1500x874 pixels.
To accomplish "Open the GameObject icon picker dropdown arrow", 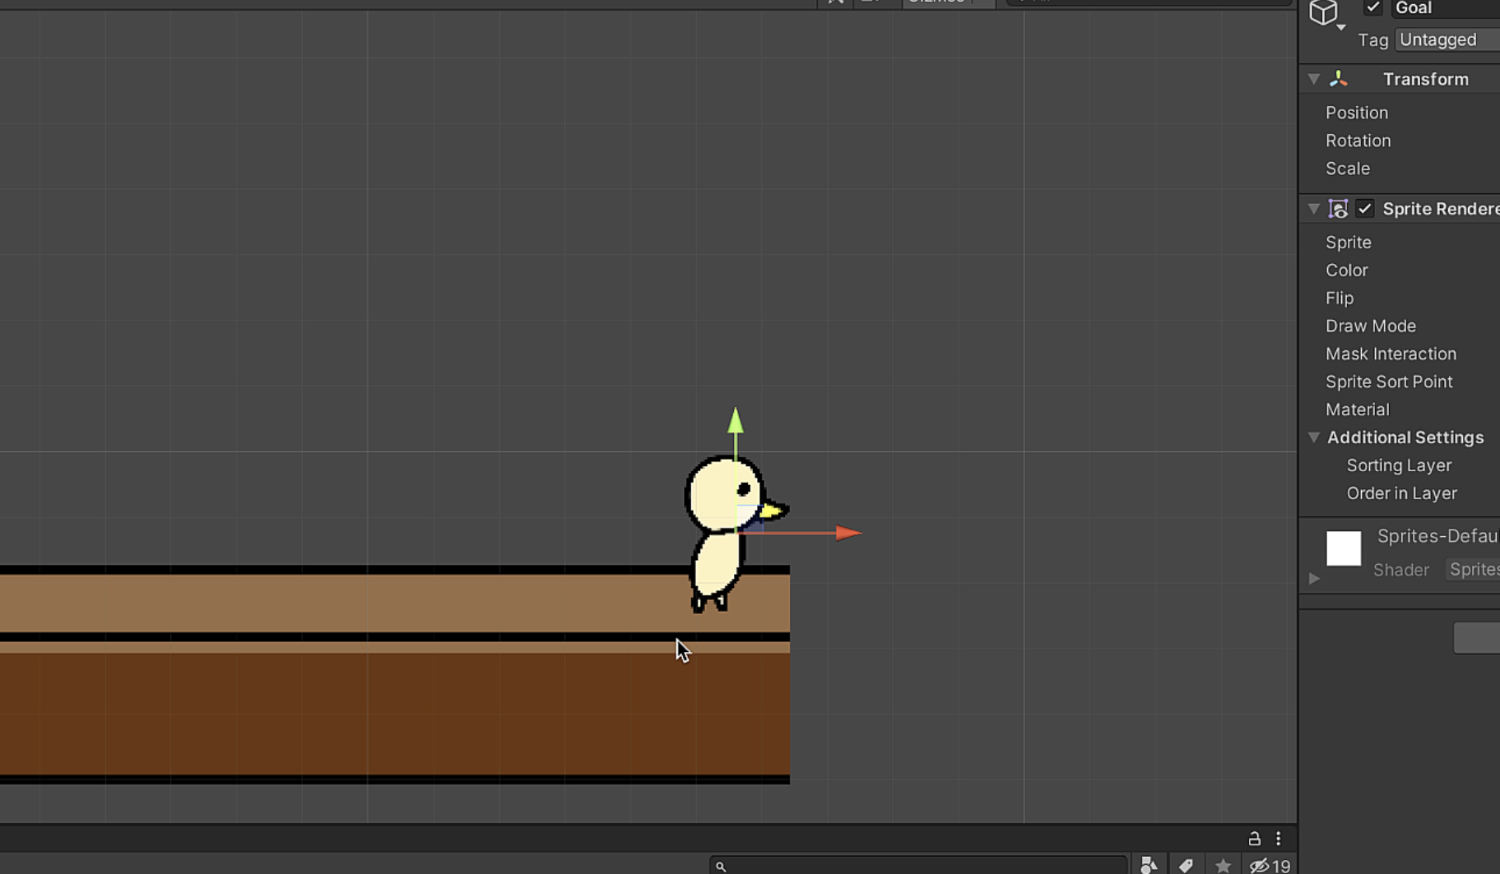I will pyautogui.click(x=1341, y=28).
